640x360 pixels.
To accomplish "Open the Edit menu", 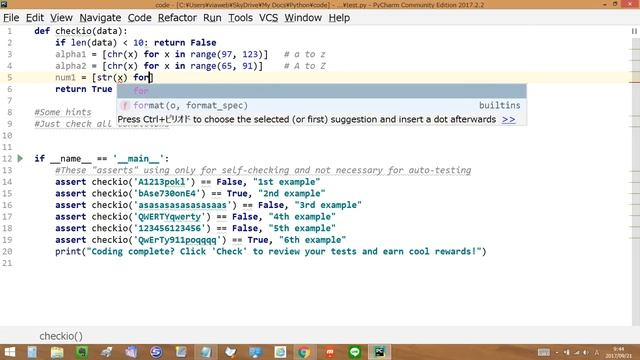I will tap(35, 18).
